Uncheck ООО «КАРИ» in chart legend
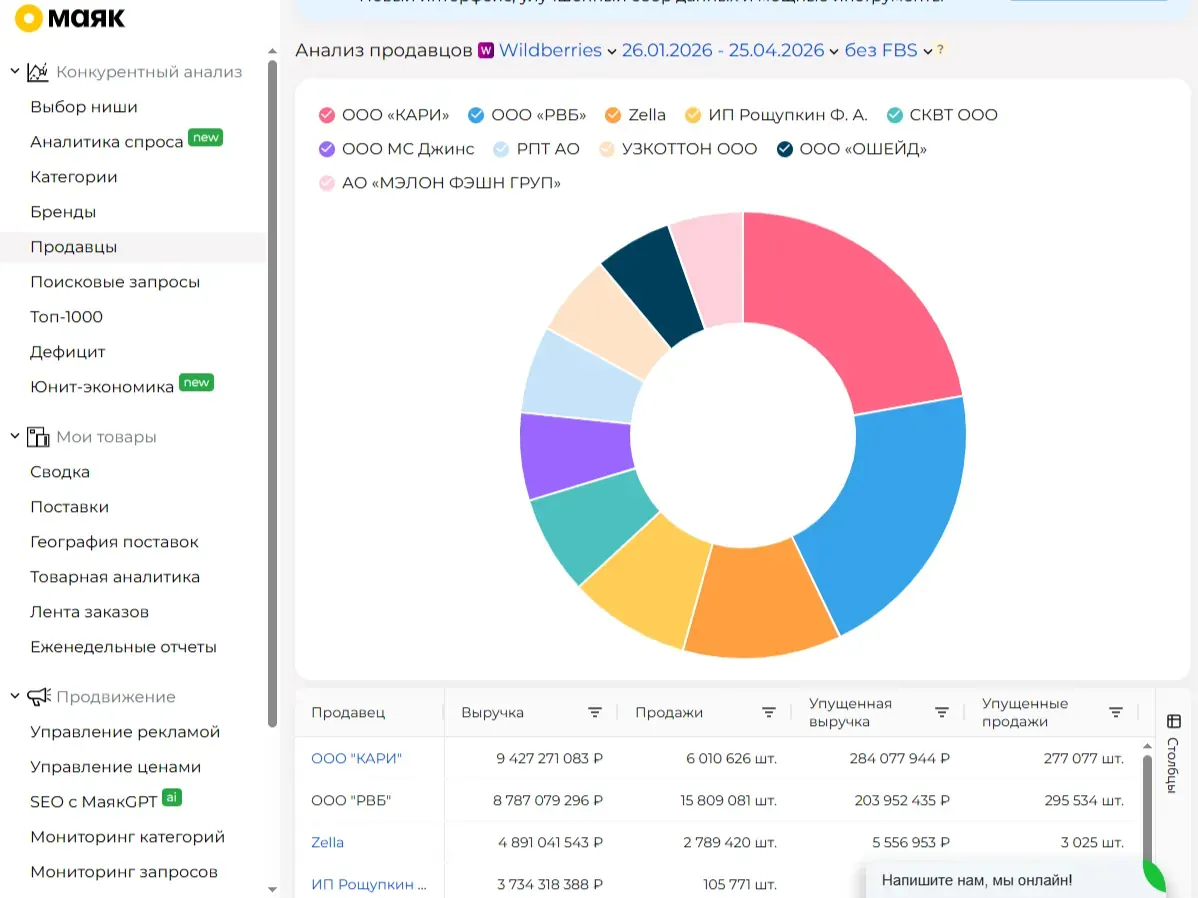Viewport: 1198px width, 898px height. (x=327, y=115)
